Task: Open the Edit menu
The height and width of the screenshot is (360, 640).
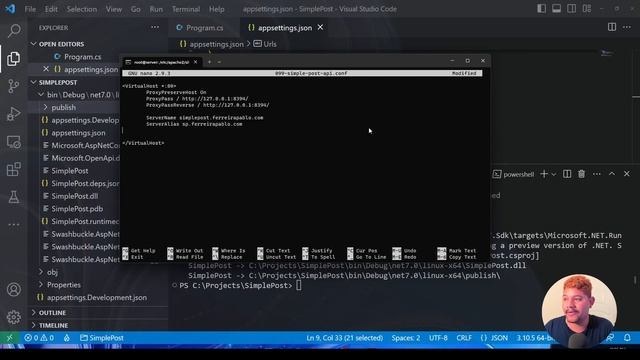Action: pos(51,9)
